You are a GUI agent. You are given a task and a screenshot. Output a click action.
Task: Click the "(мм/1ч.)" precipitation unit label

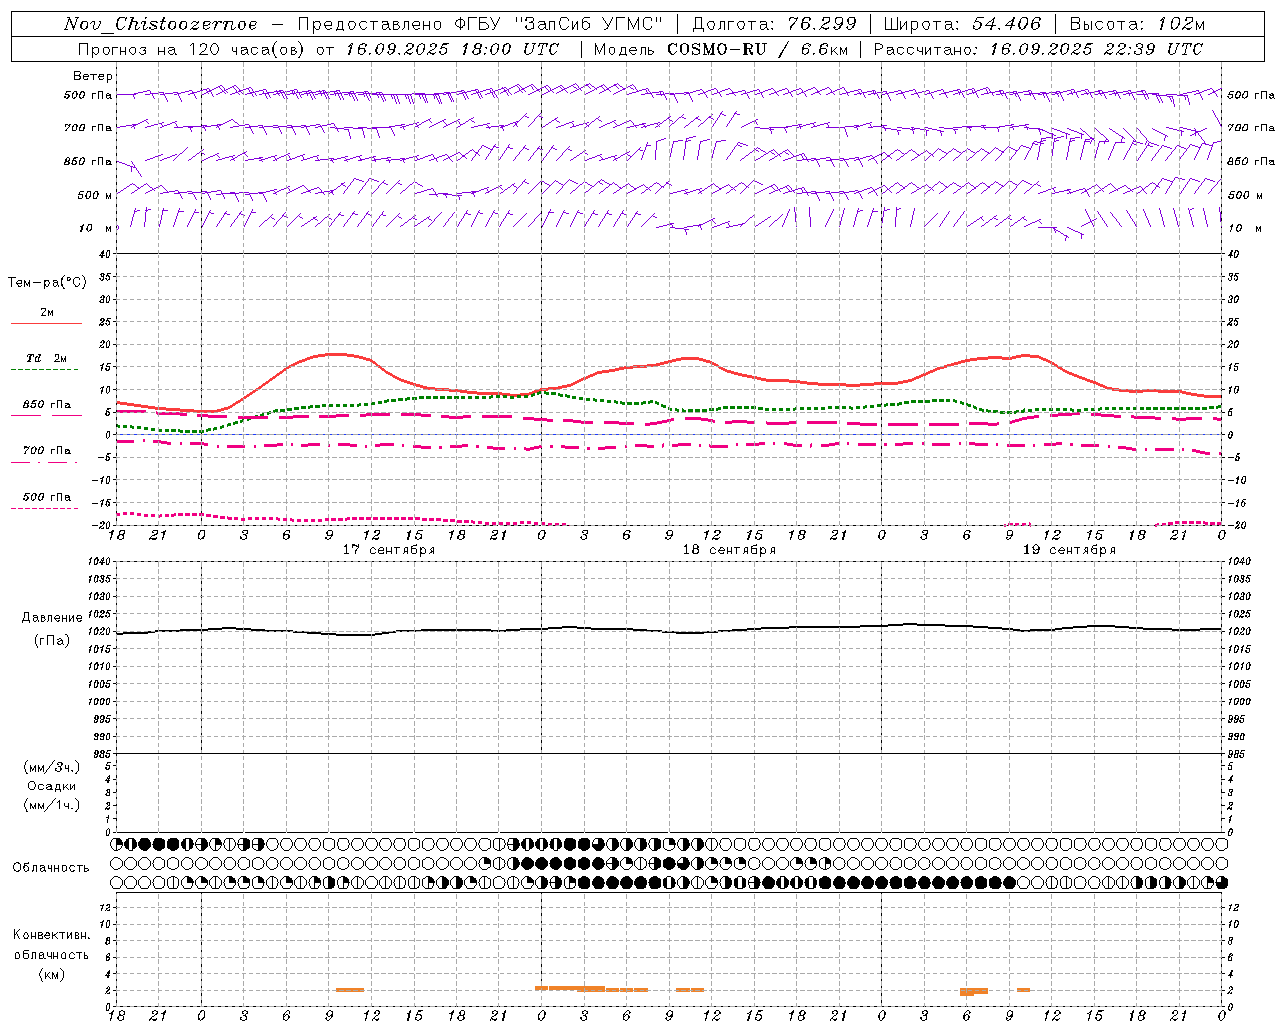click(x=52, y=805)
